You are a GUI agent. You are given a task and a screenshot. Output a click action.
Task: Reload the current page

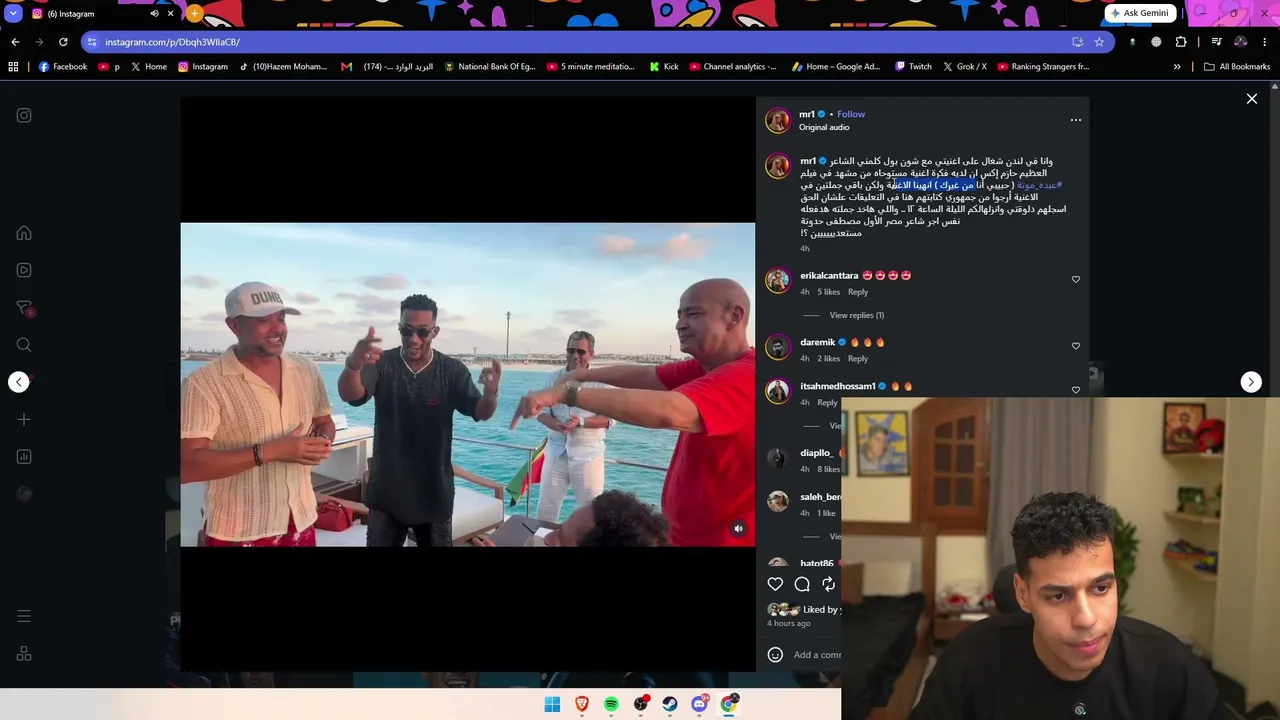[63, 42]
